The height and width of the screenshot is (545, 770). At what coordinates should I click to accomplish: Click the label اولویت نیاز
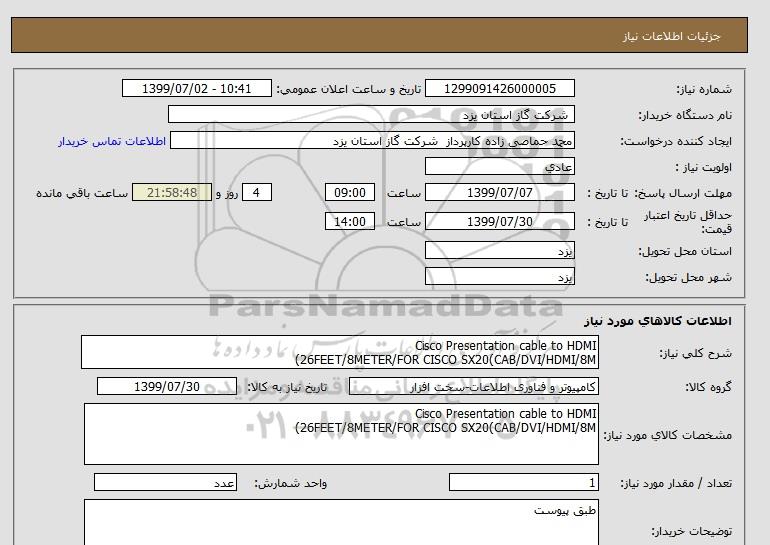(x=704, y=167)
